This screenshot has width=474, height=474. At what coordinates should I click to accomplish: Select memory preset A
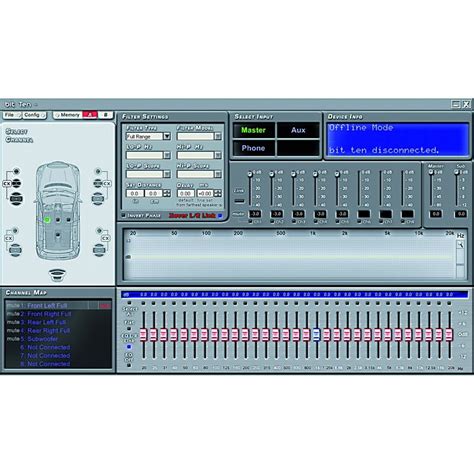(x=89, y=115)
